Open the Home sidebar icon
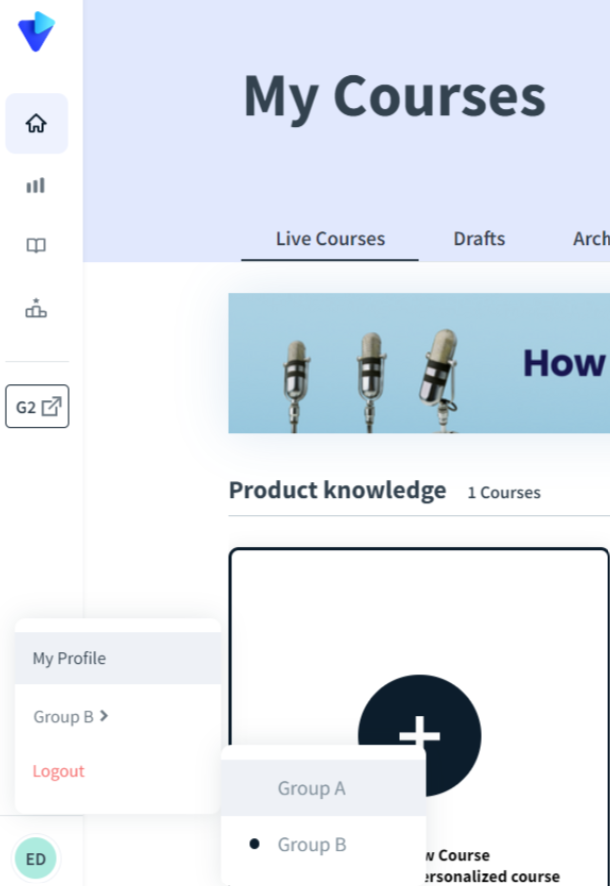Viewport: 610px width, 886px height. click(x=36, y=123)
